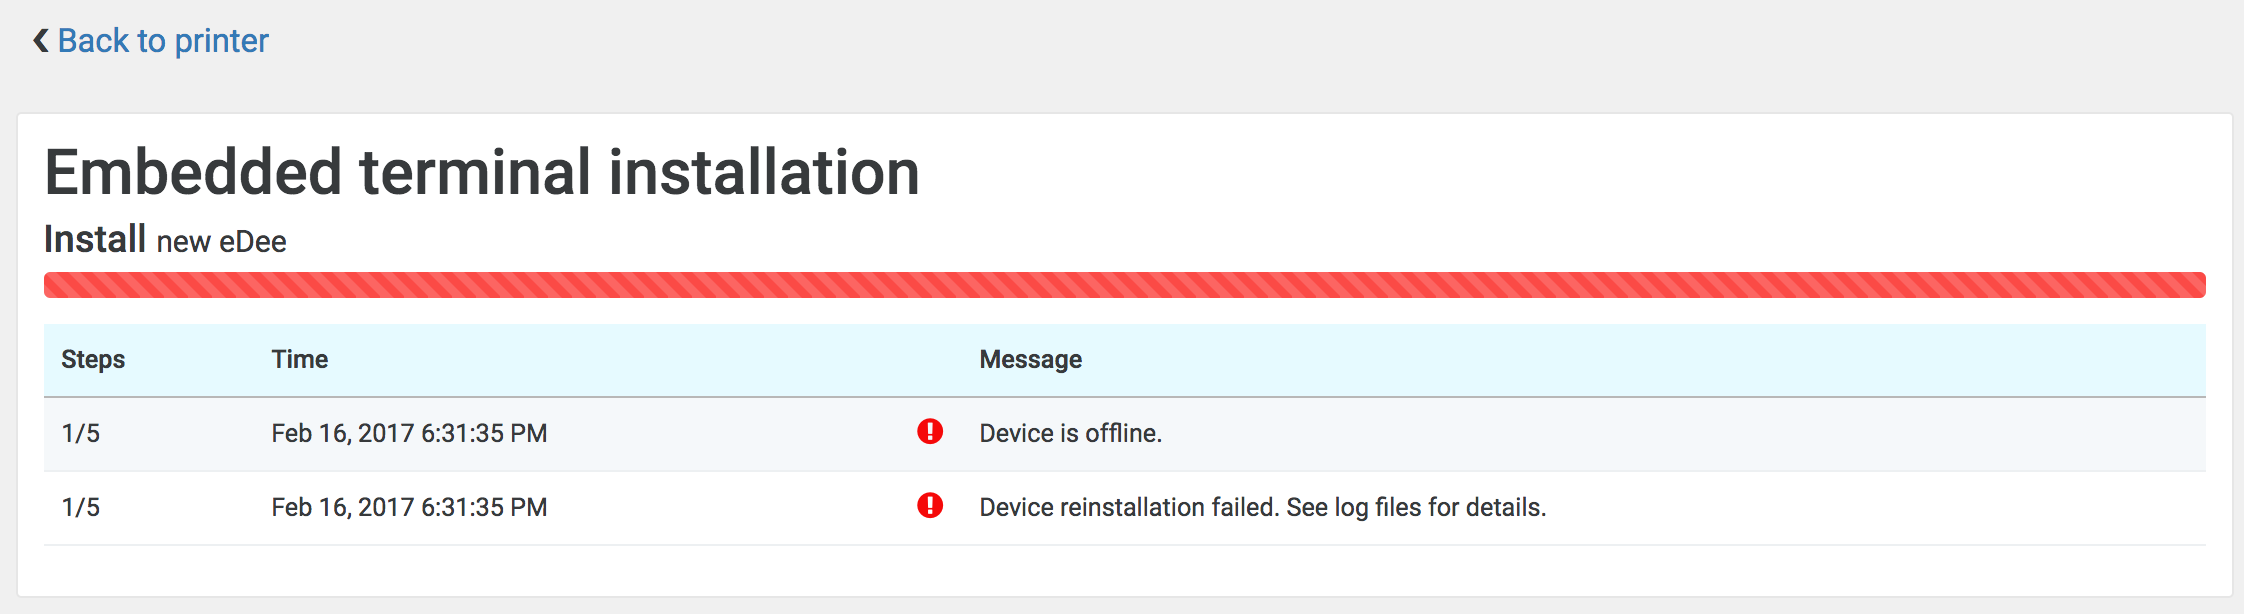The height and width of the screenshot is (614, 2244).
Task: Click the word printer in back link
Action: [221, 41]
